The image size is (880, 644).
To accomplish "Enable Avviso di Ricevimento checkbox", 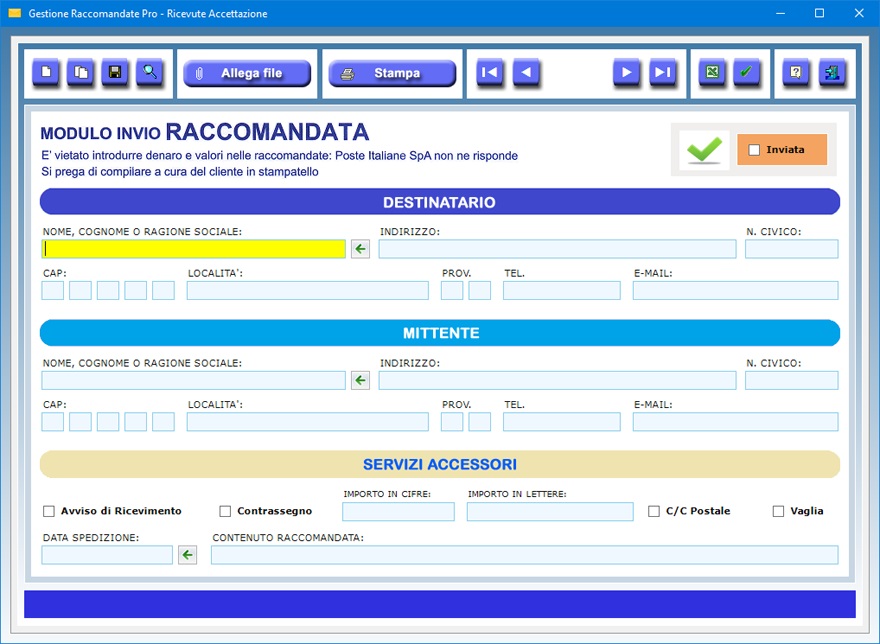I will (x=49, y=511).
